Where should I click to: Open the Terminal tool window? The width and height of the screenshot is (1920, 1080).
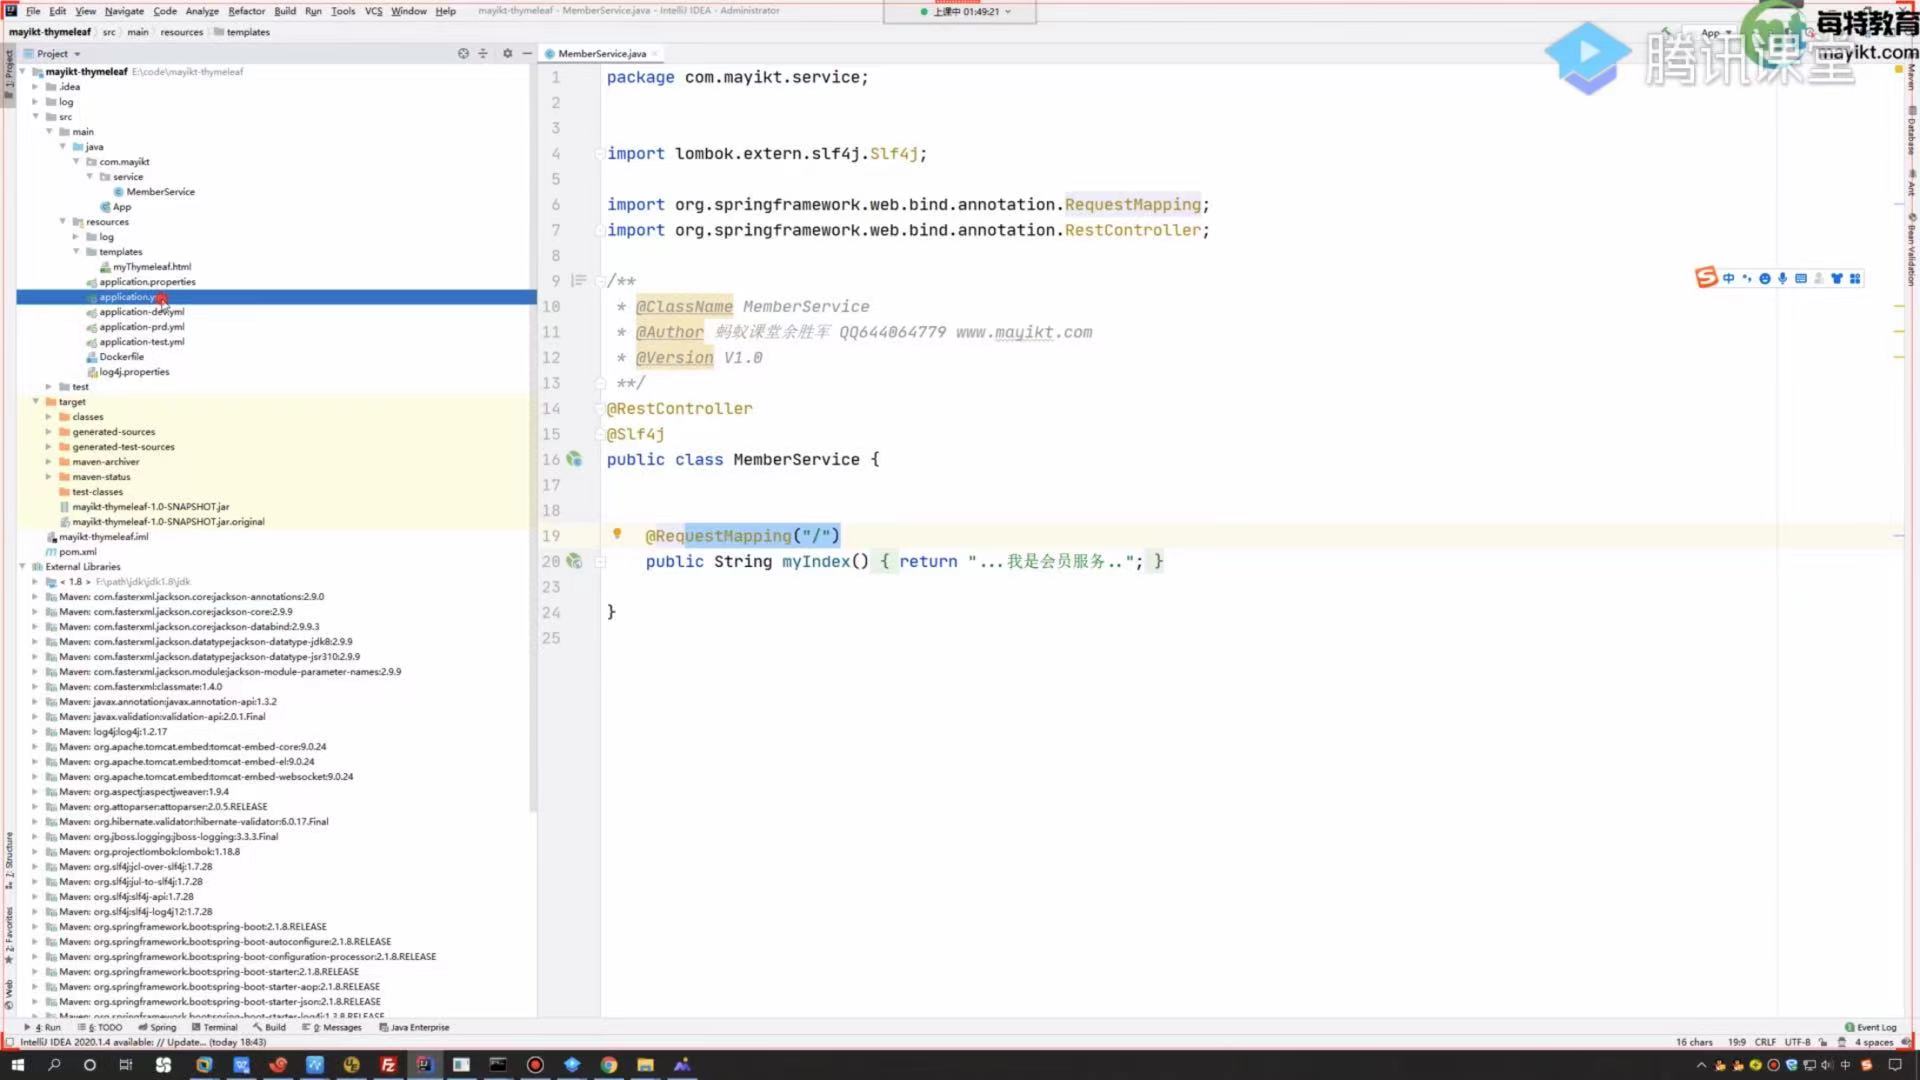(x=214, y=1027)
